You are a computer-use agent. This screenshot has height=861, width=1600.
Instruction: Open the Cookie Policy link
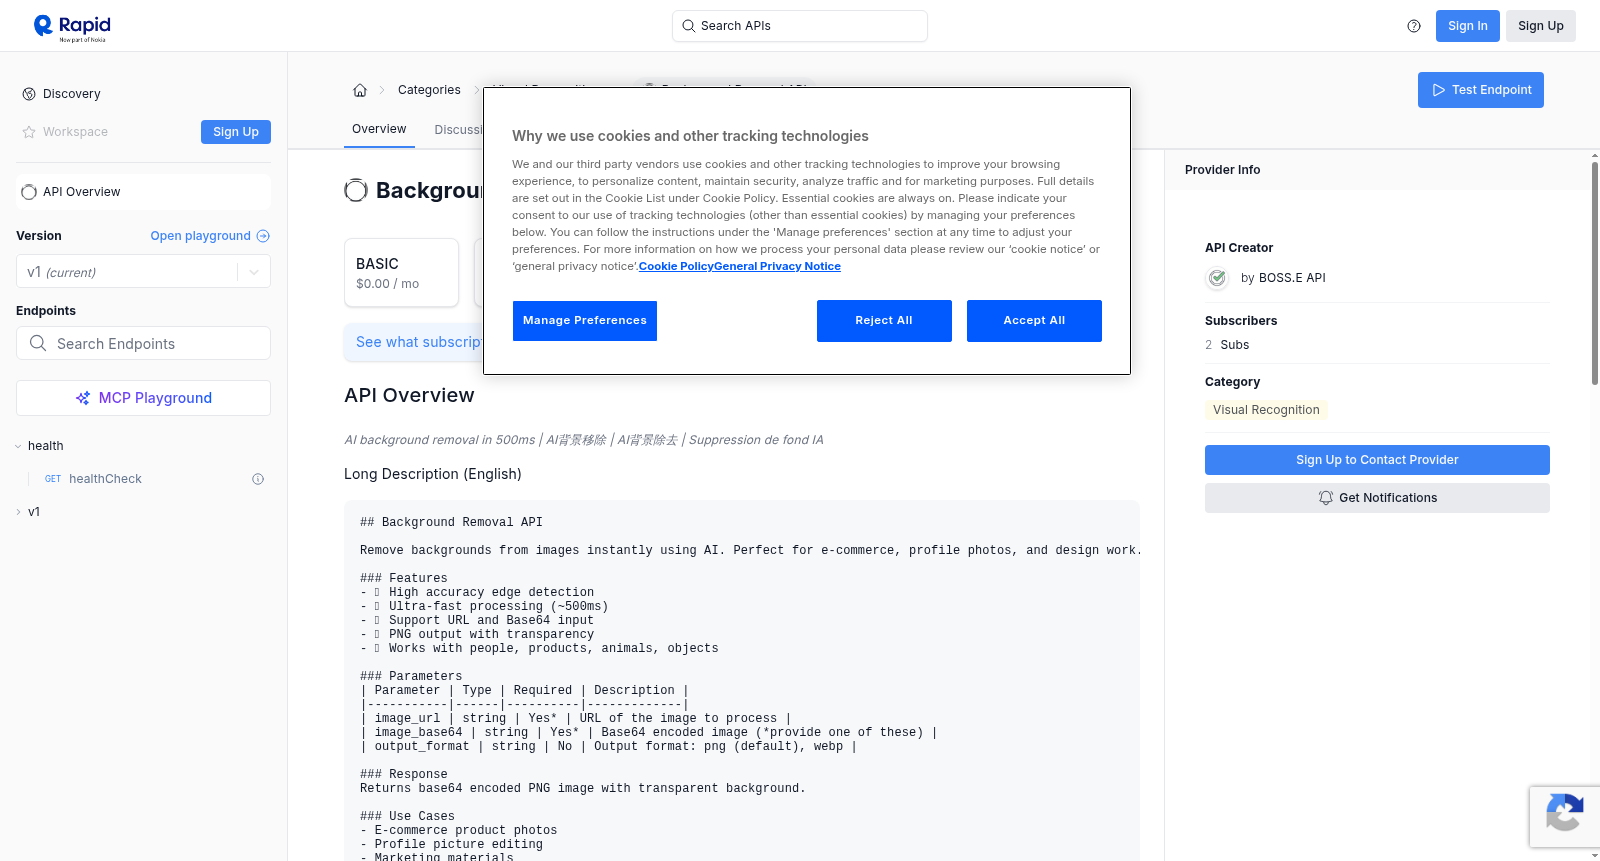point(676,266)
